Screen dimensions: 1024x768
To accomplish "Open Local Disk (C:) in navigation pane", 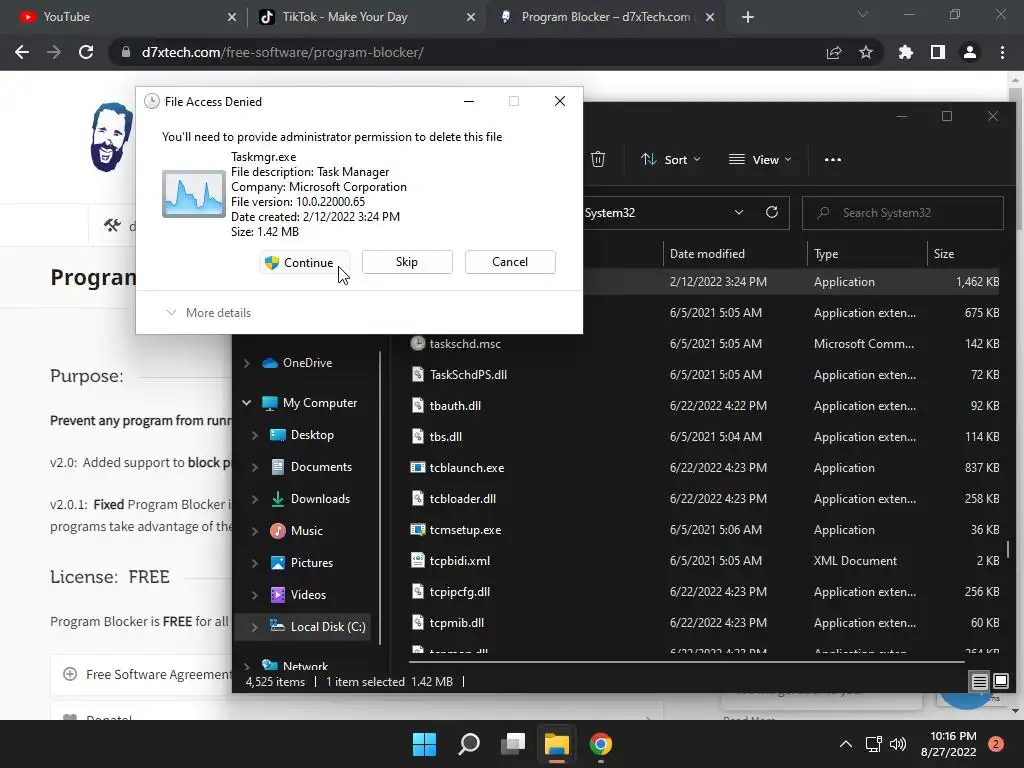I will (x=327, y=627).
